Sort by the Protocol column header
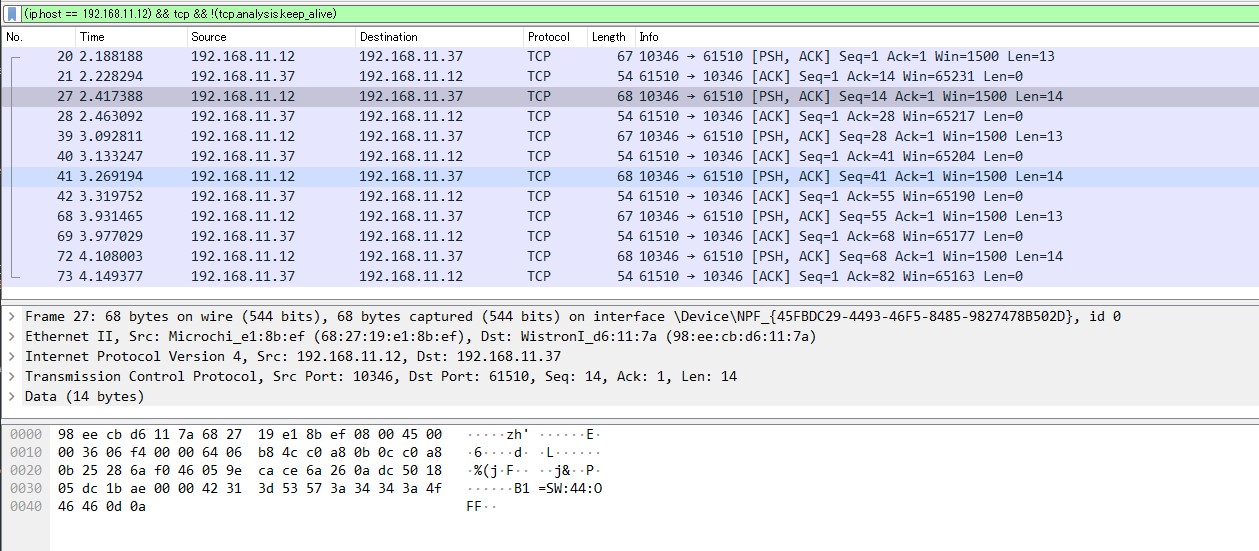The width and height of the screenshot is (1259, 551). (x=548, y=37)
